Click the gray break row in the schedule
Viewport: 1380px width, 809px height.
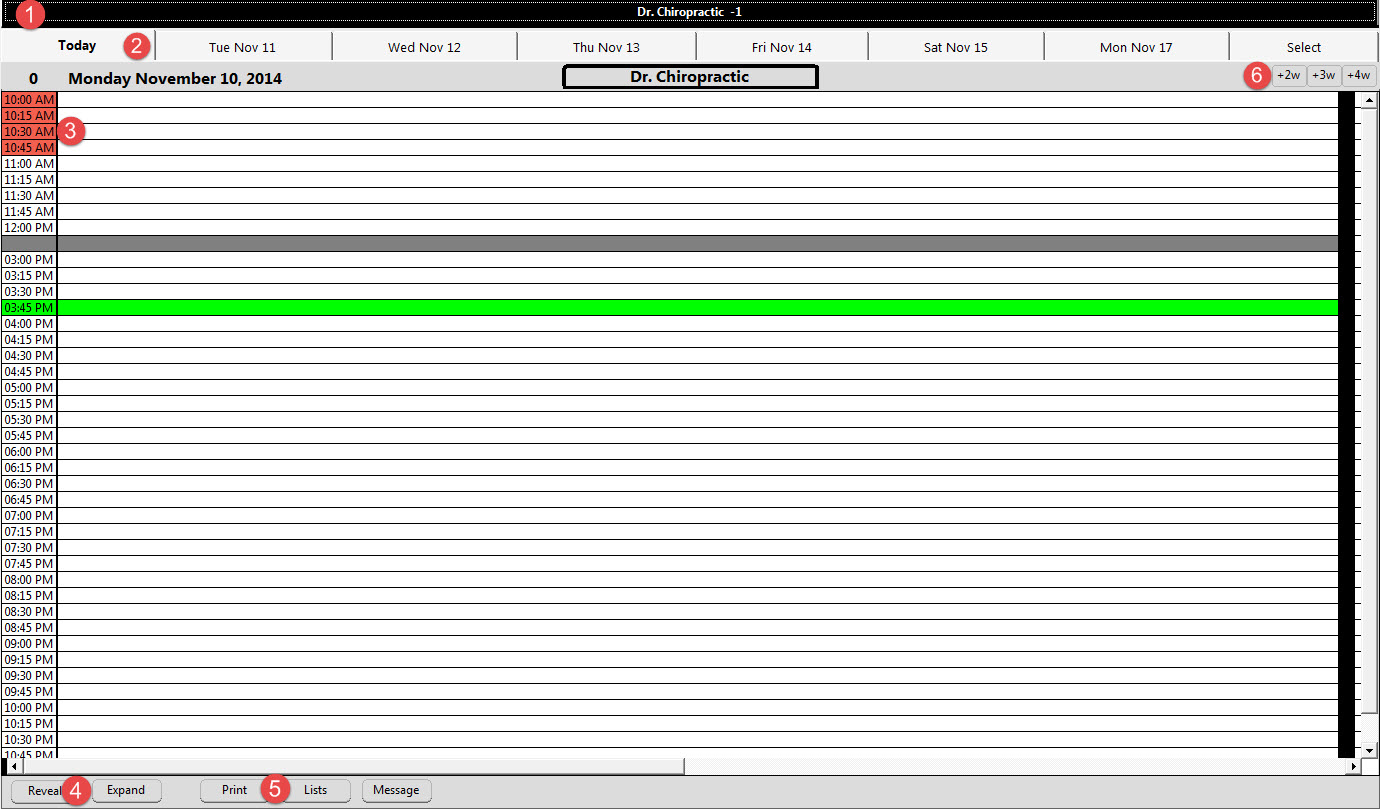click(x=669, y=244)
